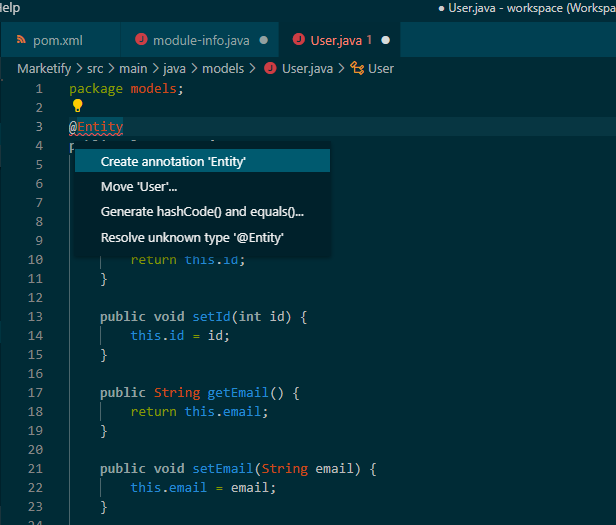This screenshot has height=525, width=616.
Task: Click setEmail method name on line 21
Action: (x=223, y=468)
